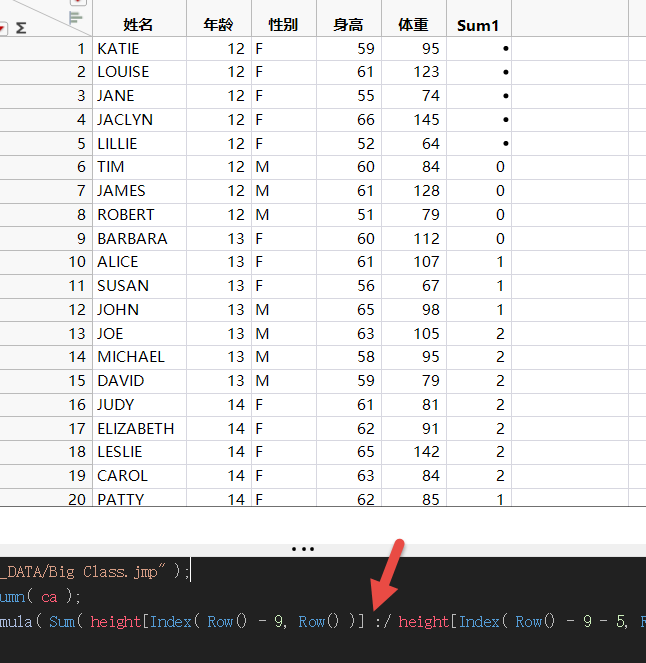Select the 性别 column header
The width and height of the screenshot is (646, 663).
[x=284, y=25]
